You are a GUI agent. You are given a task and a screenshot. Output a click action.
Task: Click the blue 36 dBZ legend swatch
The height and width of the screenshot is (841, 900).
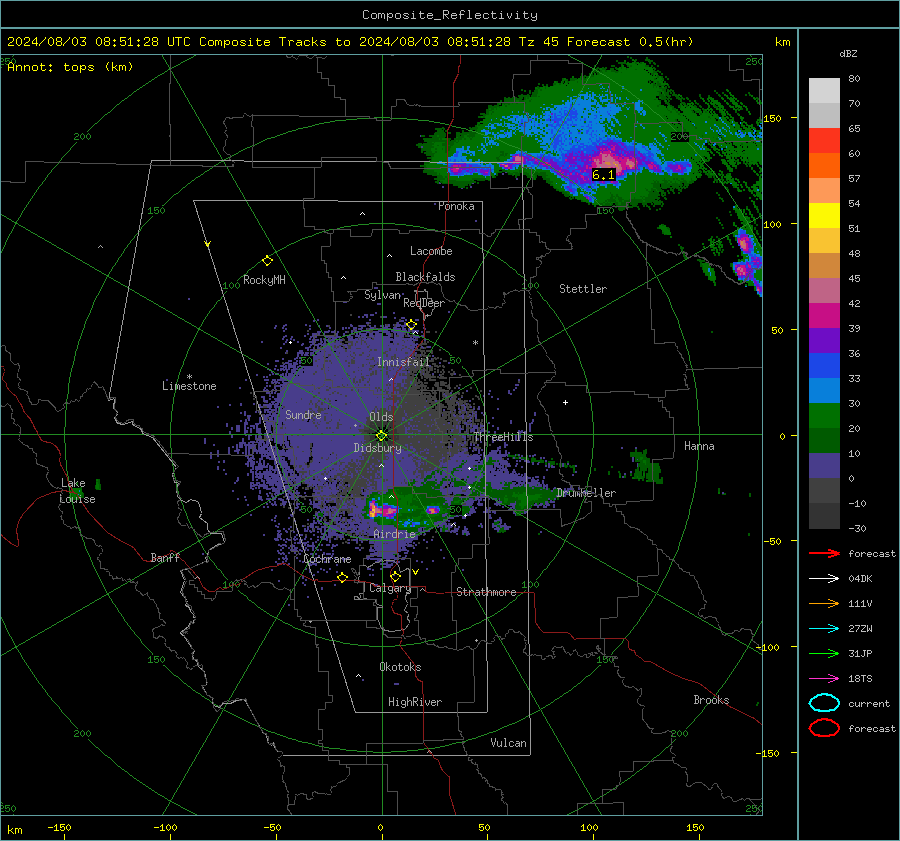click(824, 365)
